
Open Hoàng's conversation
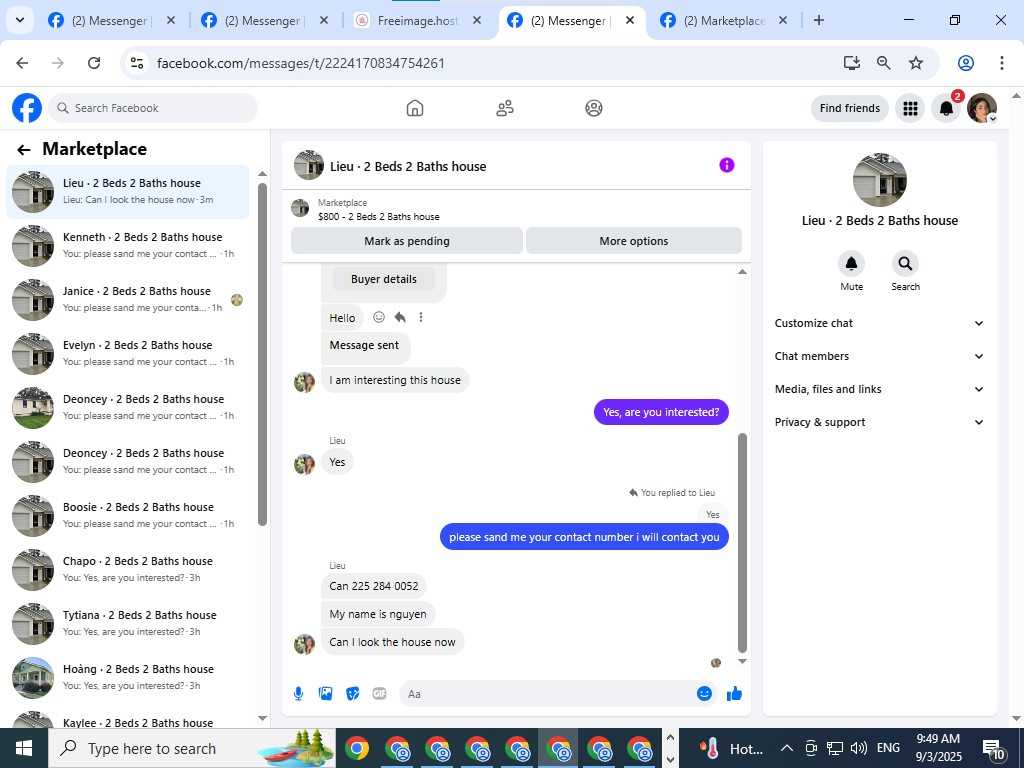[127, 677]
